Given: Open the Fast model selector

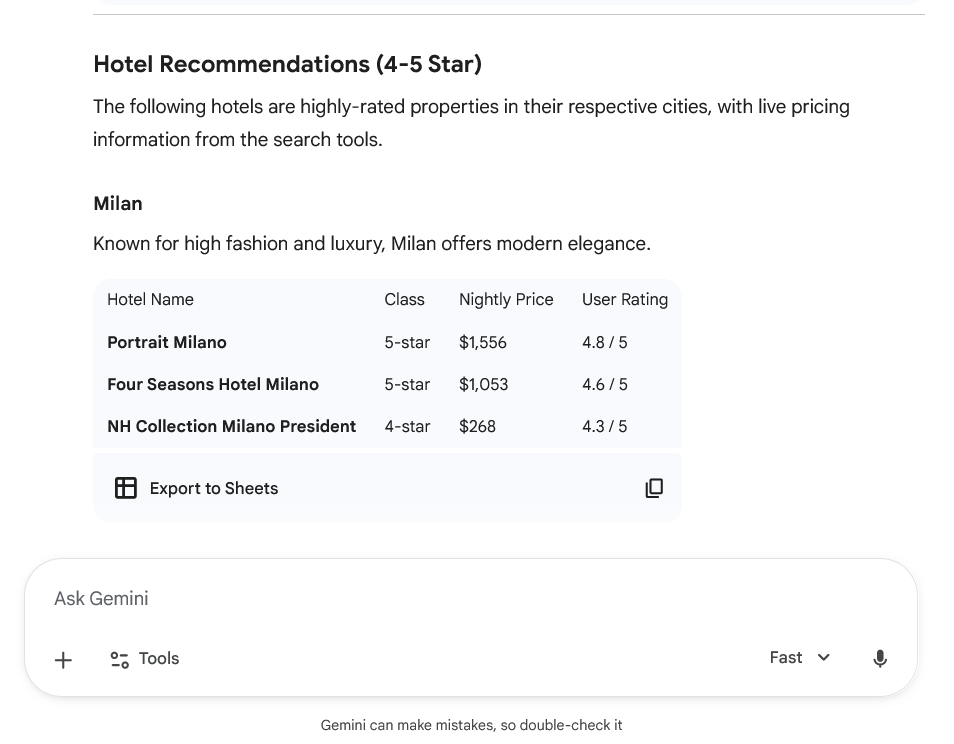Looking at the screenshot, I should pos(787,658).
